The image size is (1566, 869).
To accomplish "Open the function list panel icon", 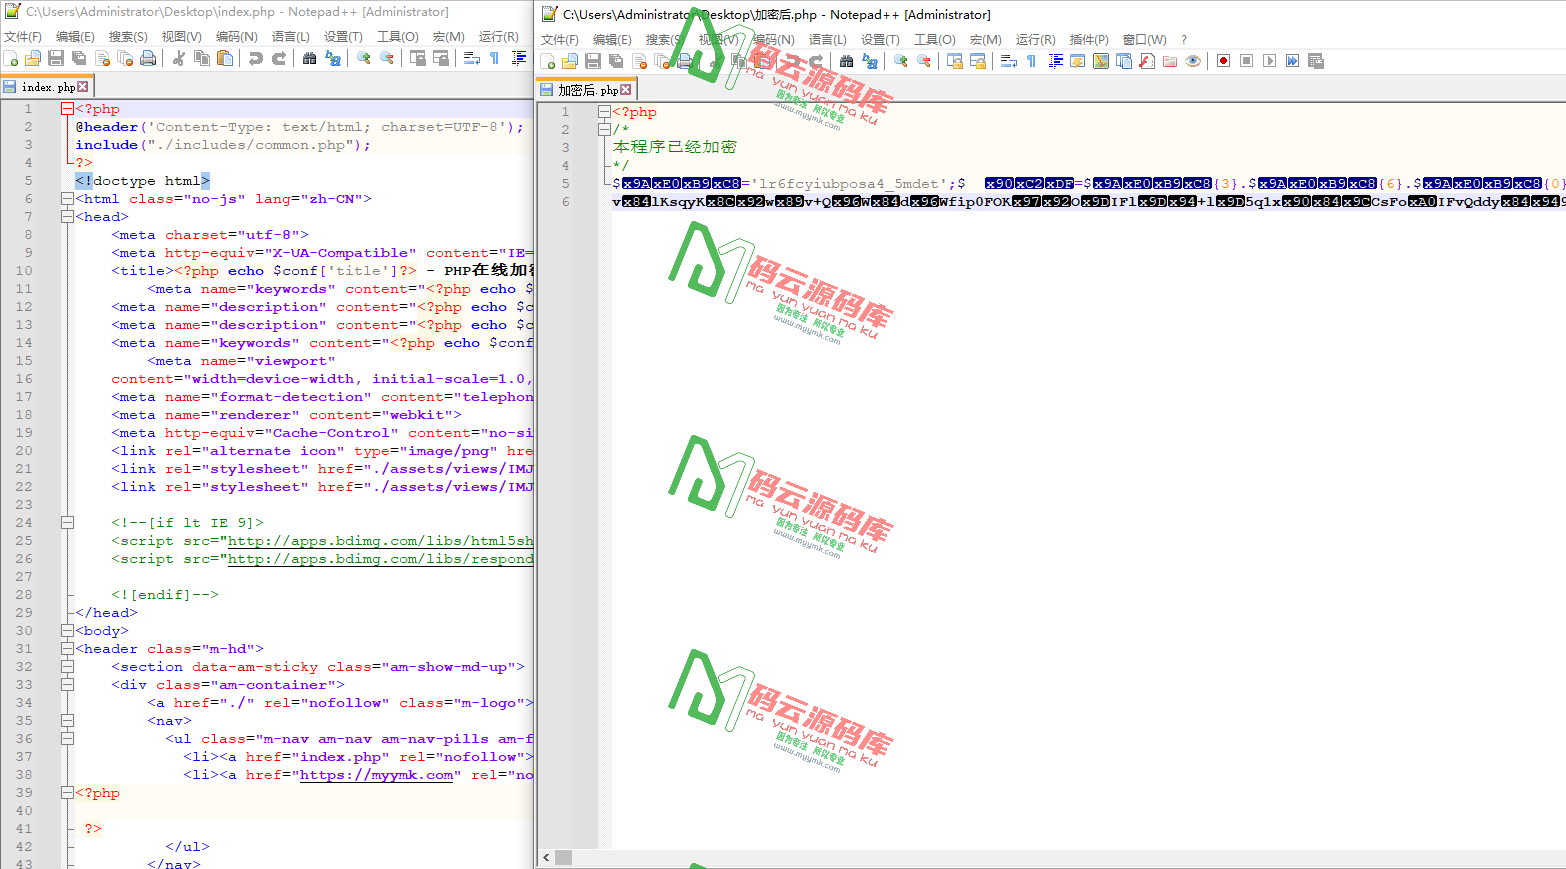I will (x=1147, y=61).
